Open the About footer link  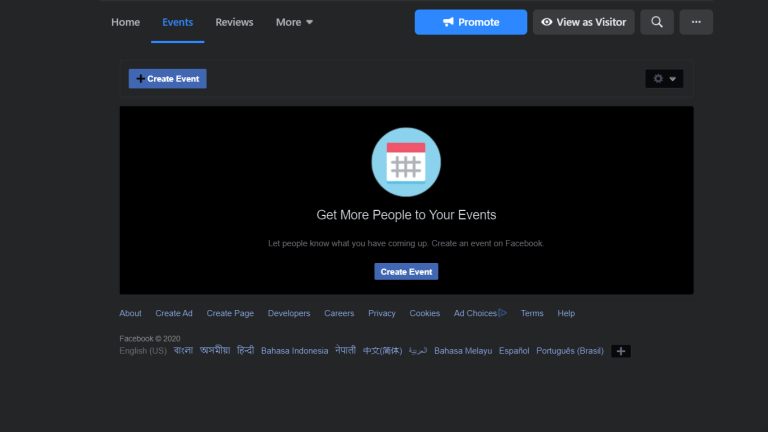click(x=130, y=313)
